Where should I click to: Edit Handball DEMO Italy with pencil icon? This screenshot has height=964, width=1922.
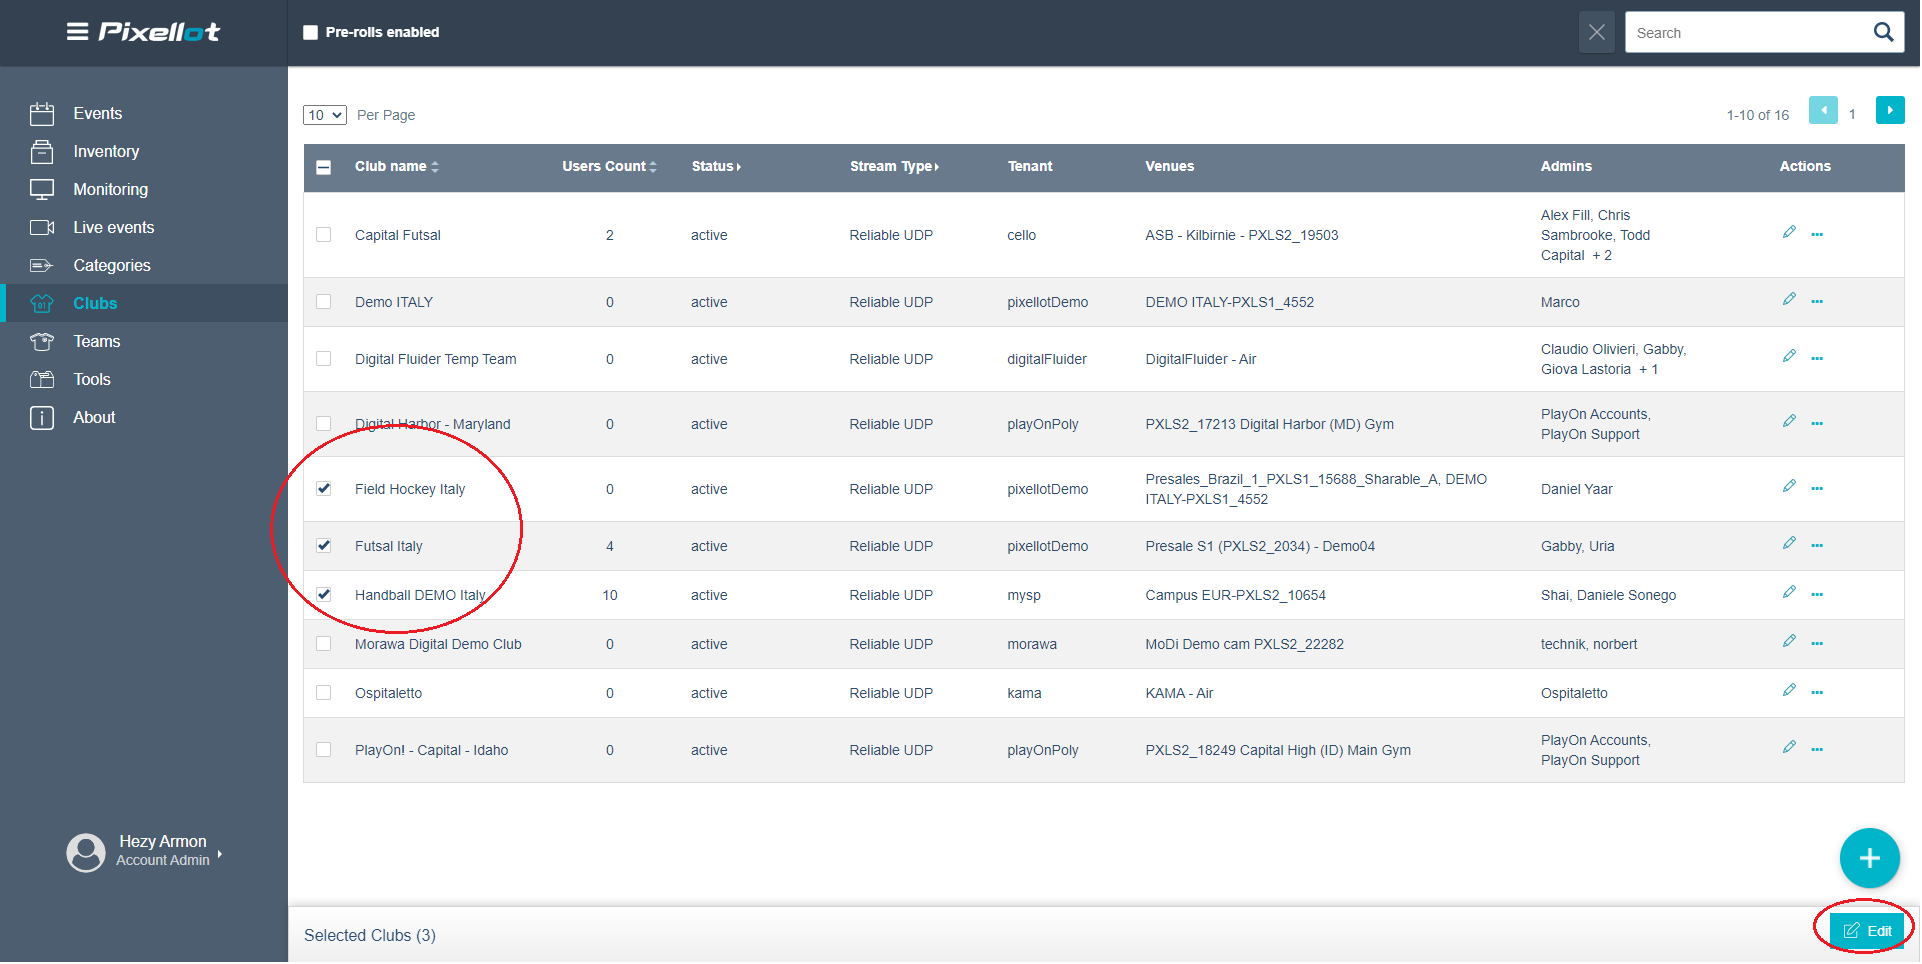pyautogui.click(x=1789, y=592)
